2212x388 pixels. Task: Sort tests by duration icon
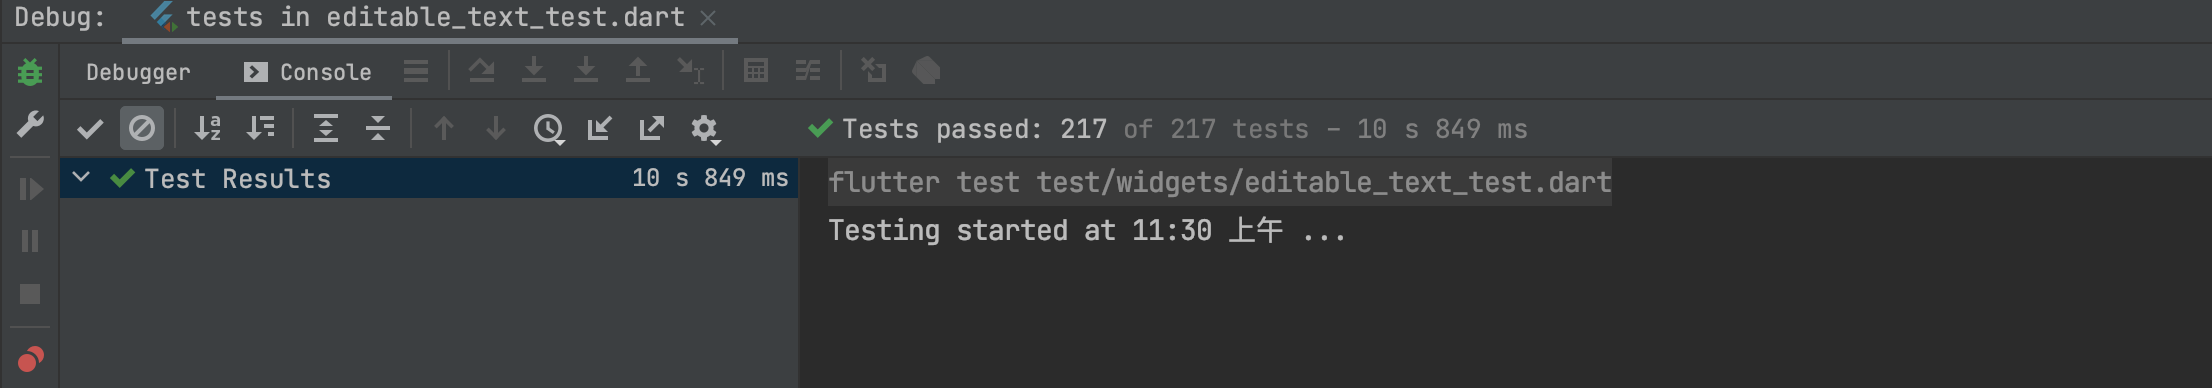[x=260, y=128]
